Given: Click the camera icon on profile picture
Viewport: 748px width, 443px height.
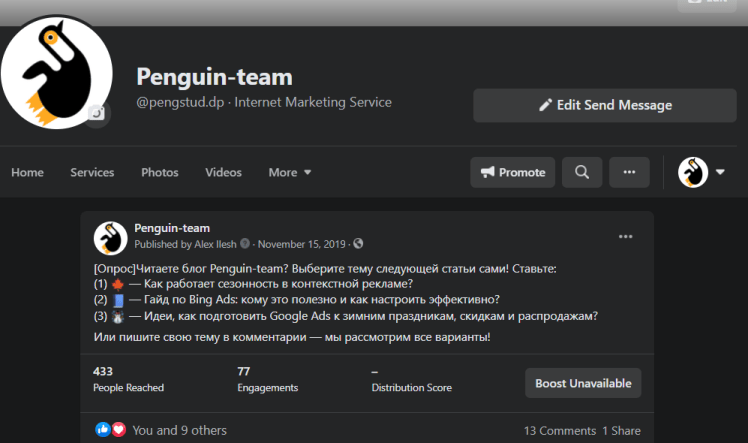Looking at the screenshot, I should tap(97, 114).
